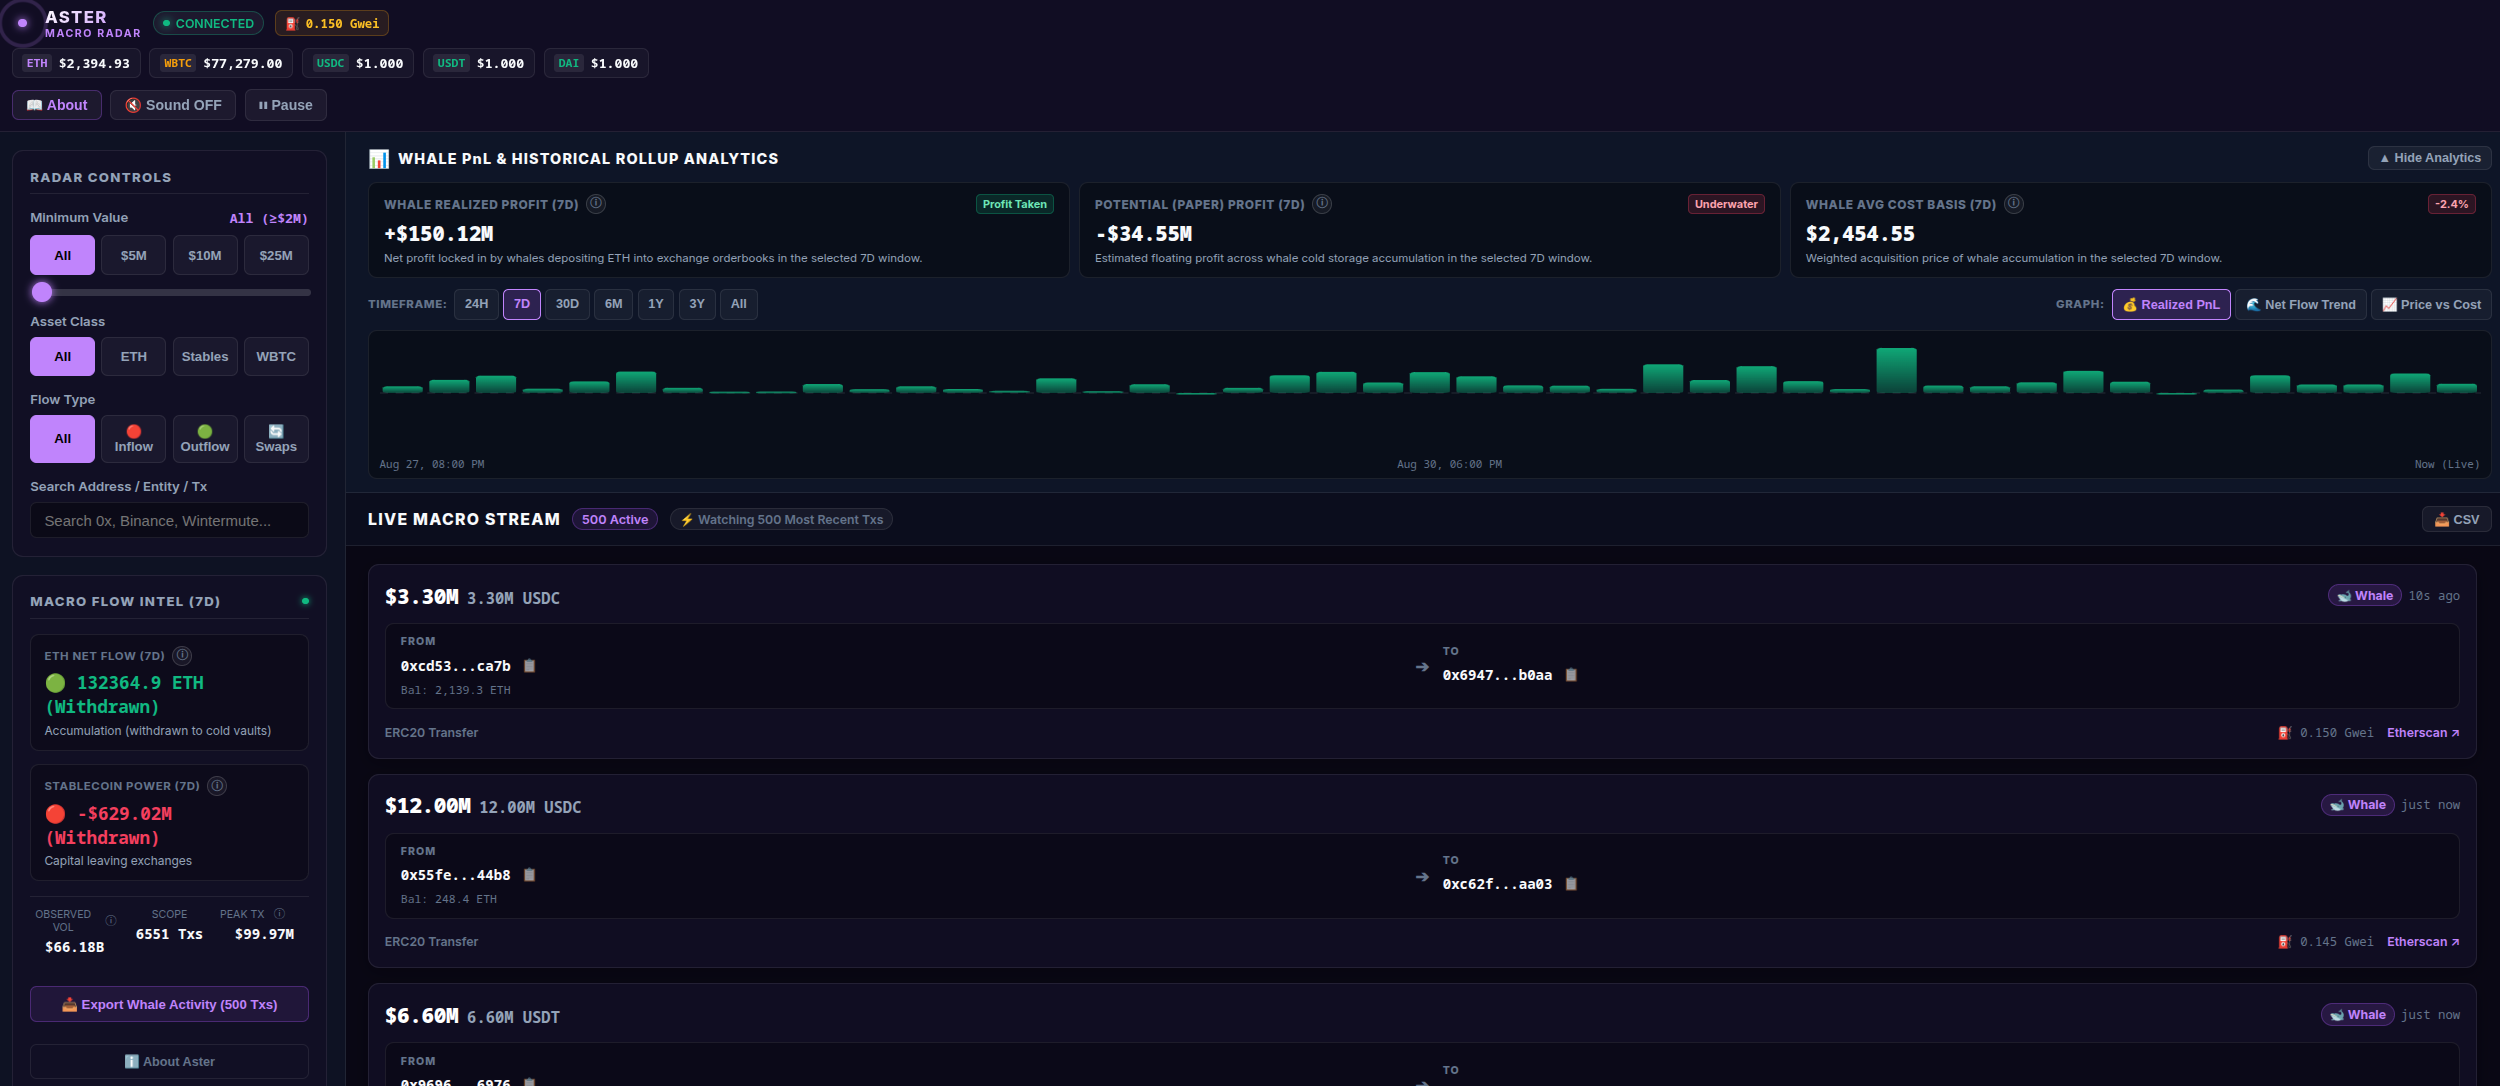2500x1086 pixels.
Task: Filter flow type to Swaps
Action: coord(276,439)
